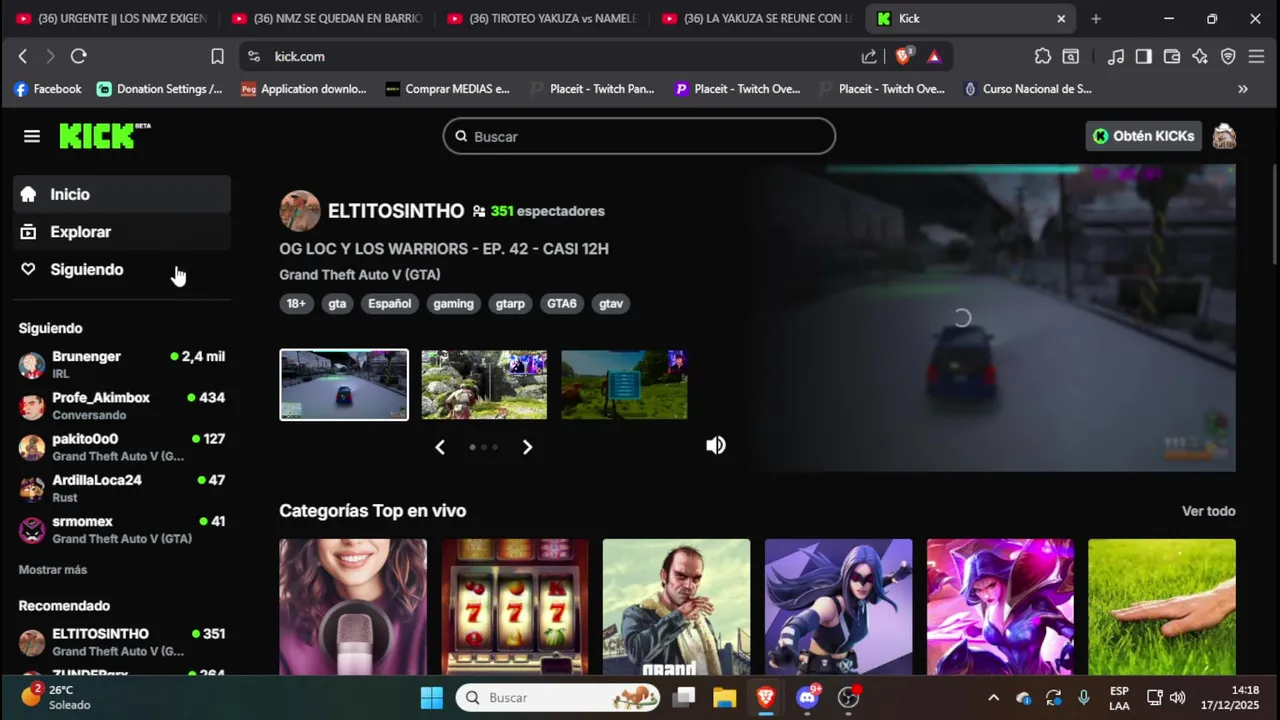Open the slot machine category card

tap(515, 607)
